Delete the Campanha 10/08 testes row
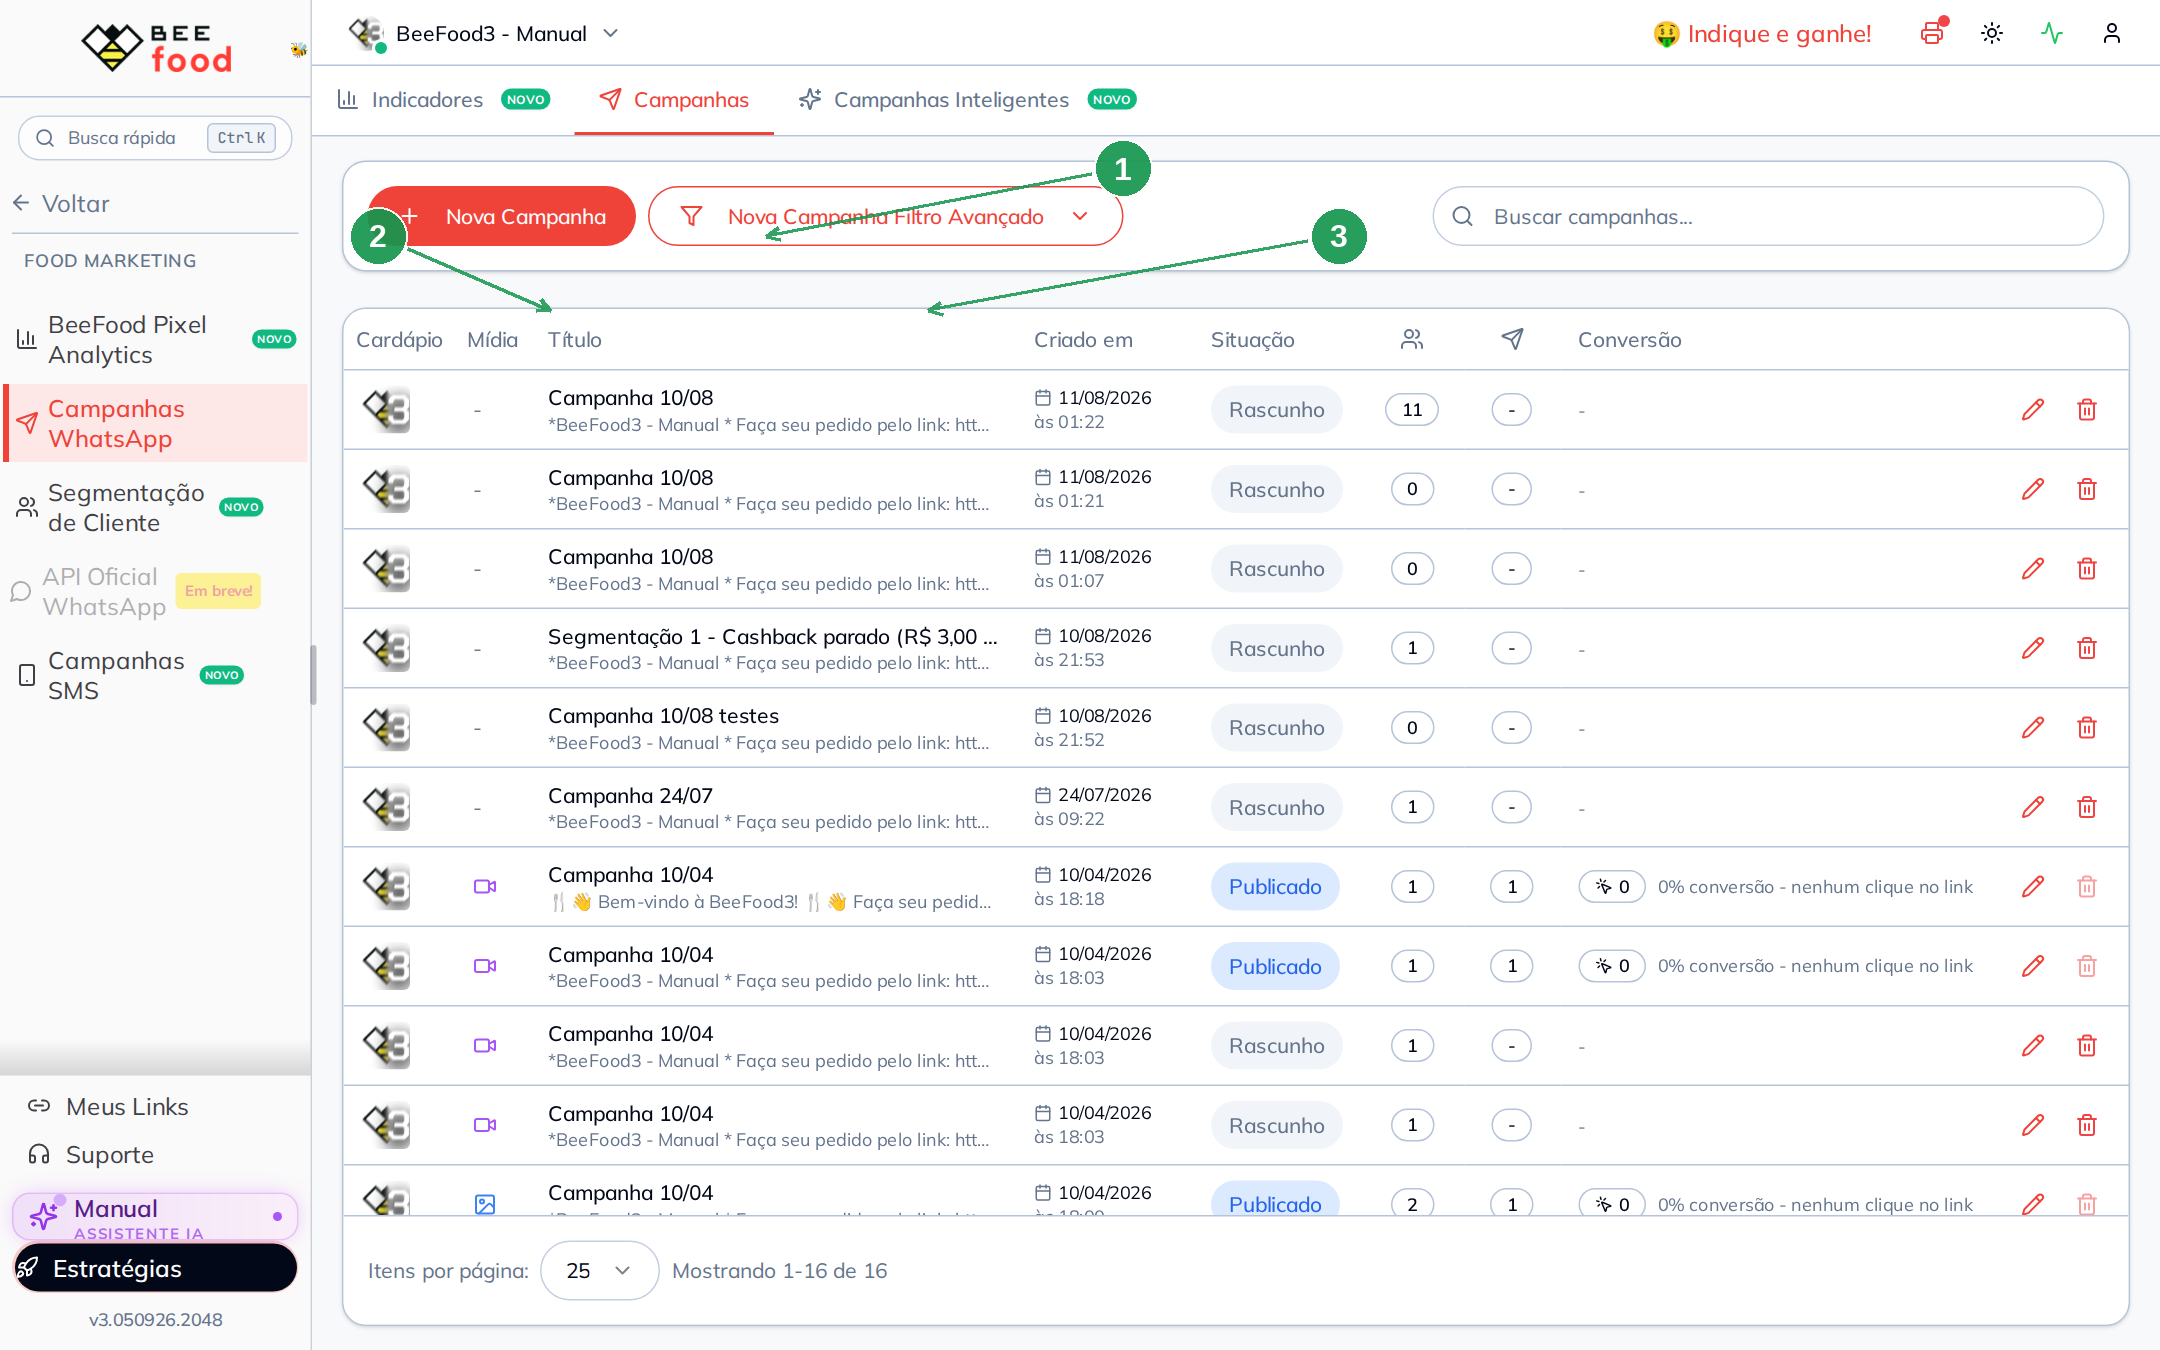Image resolution: width=2160 pixels, height=1350 pixels. click(x=2087, y=727)
